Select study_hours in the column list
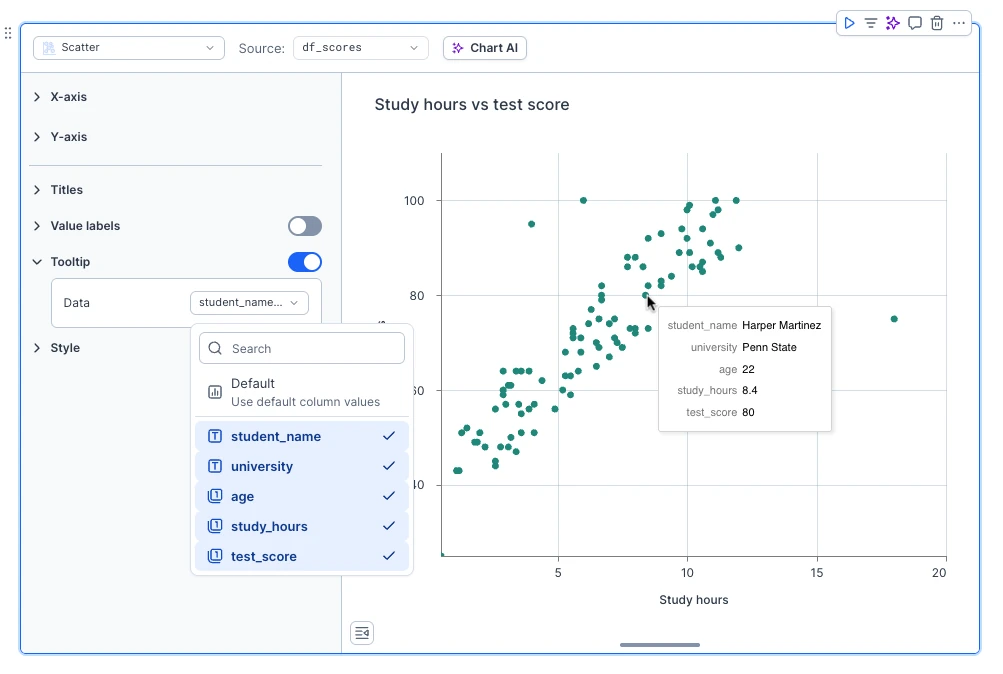This screenshot has height=674, width=1003. click(x=302, y=526)
